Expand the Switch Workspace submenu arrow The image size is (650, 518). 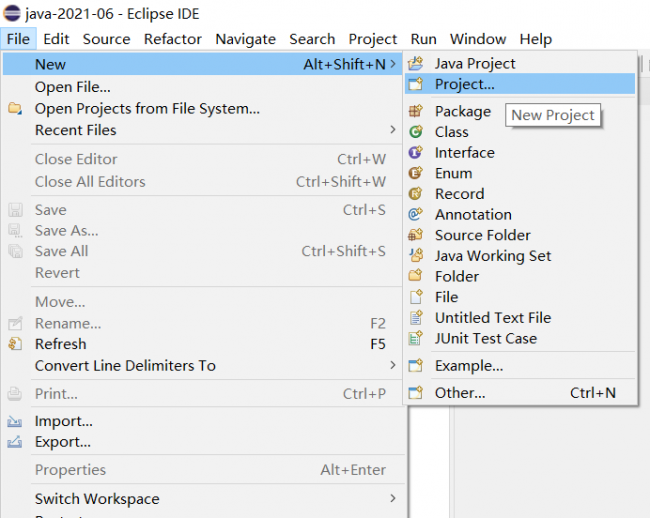pos(393,498)
